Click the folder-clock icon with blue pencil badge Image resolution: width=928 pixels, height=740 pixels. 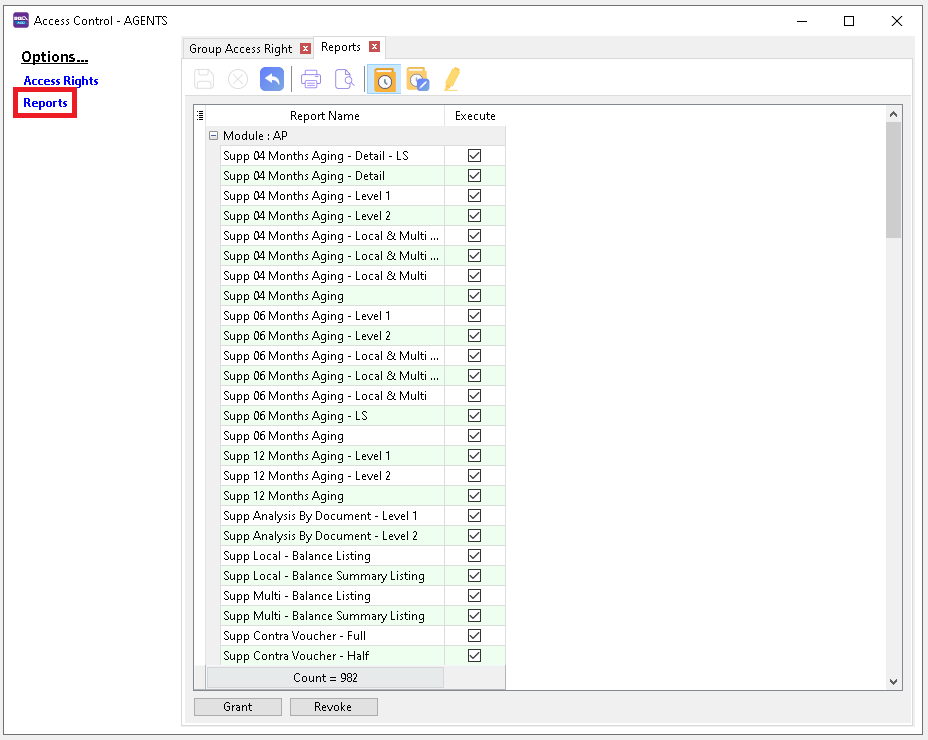pyautogui.click(x=417, y=79)
